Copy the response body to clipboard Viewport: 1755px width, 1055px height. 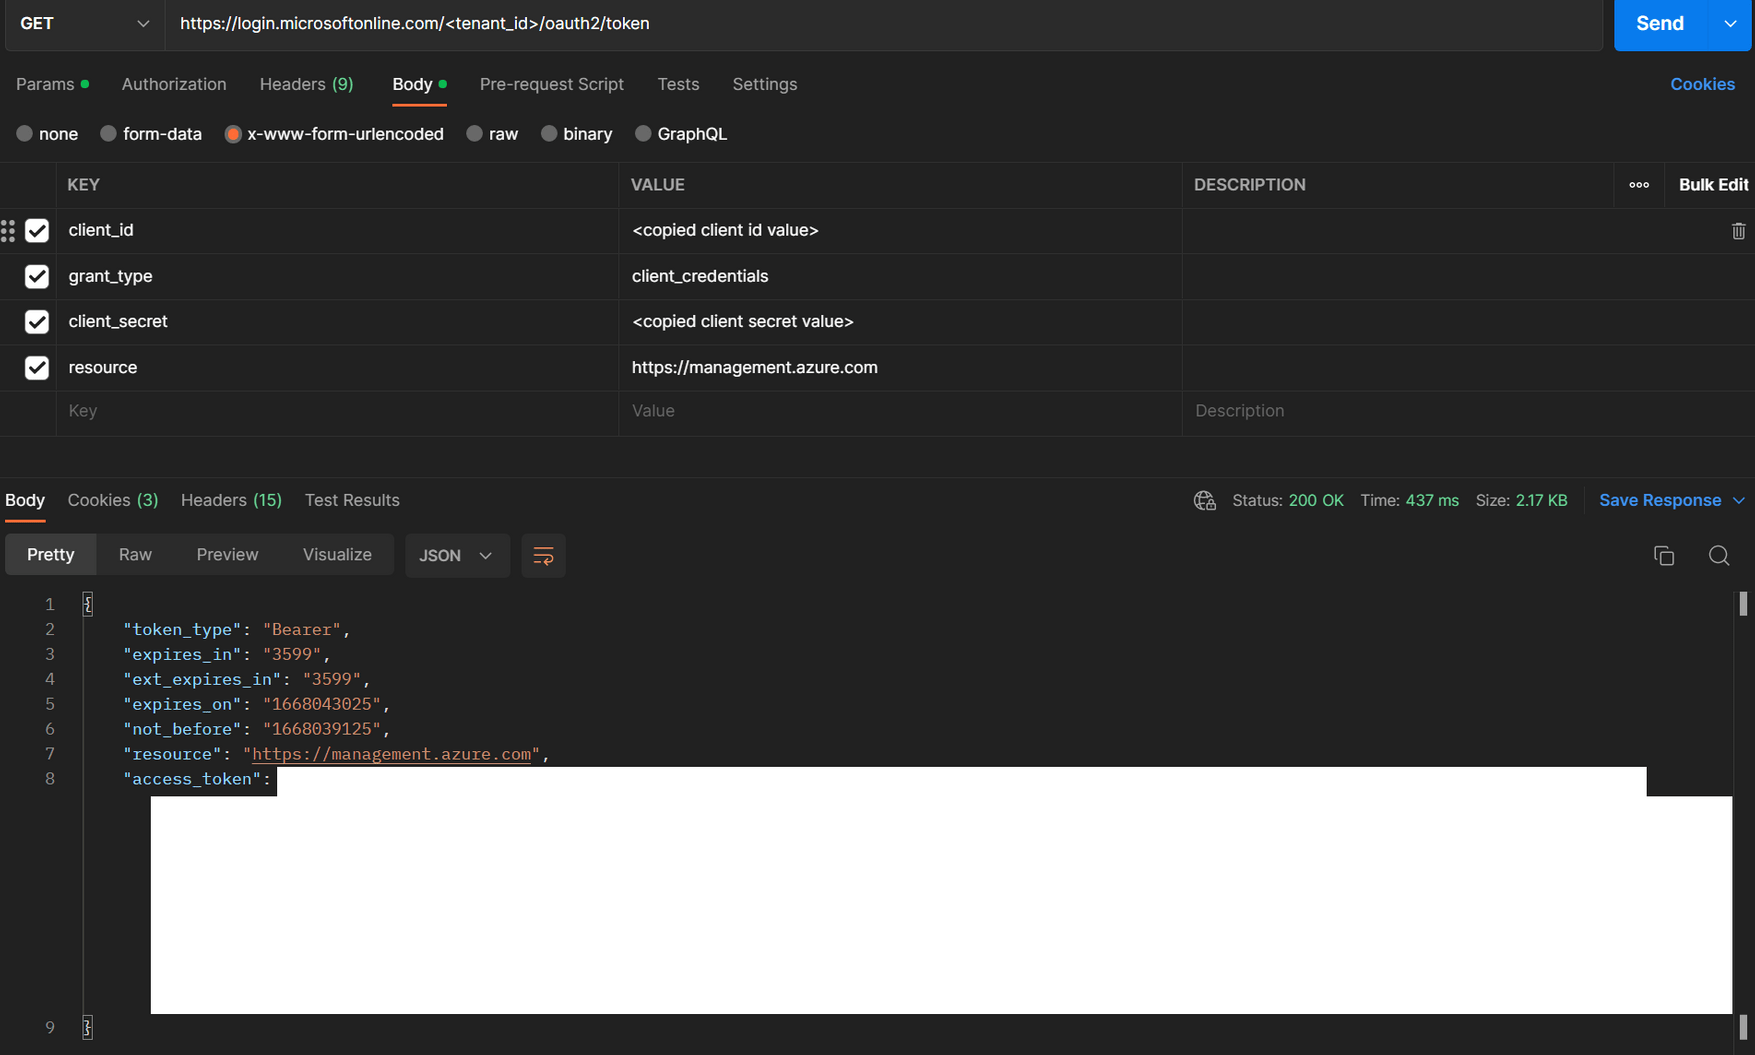[1664, 556]
